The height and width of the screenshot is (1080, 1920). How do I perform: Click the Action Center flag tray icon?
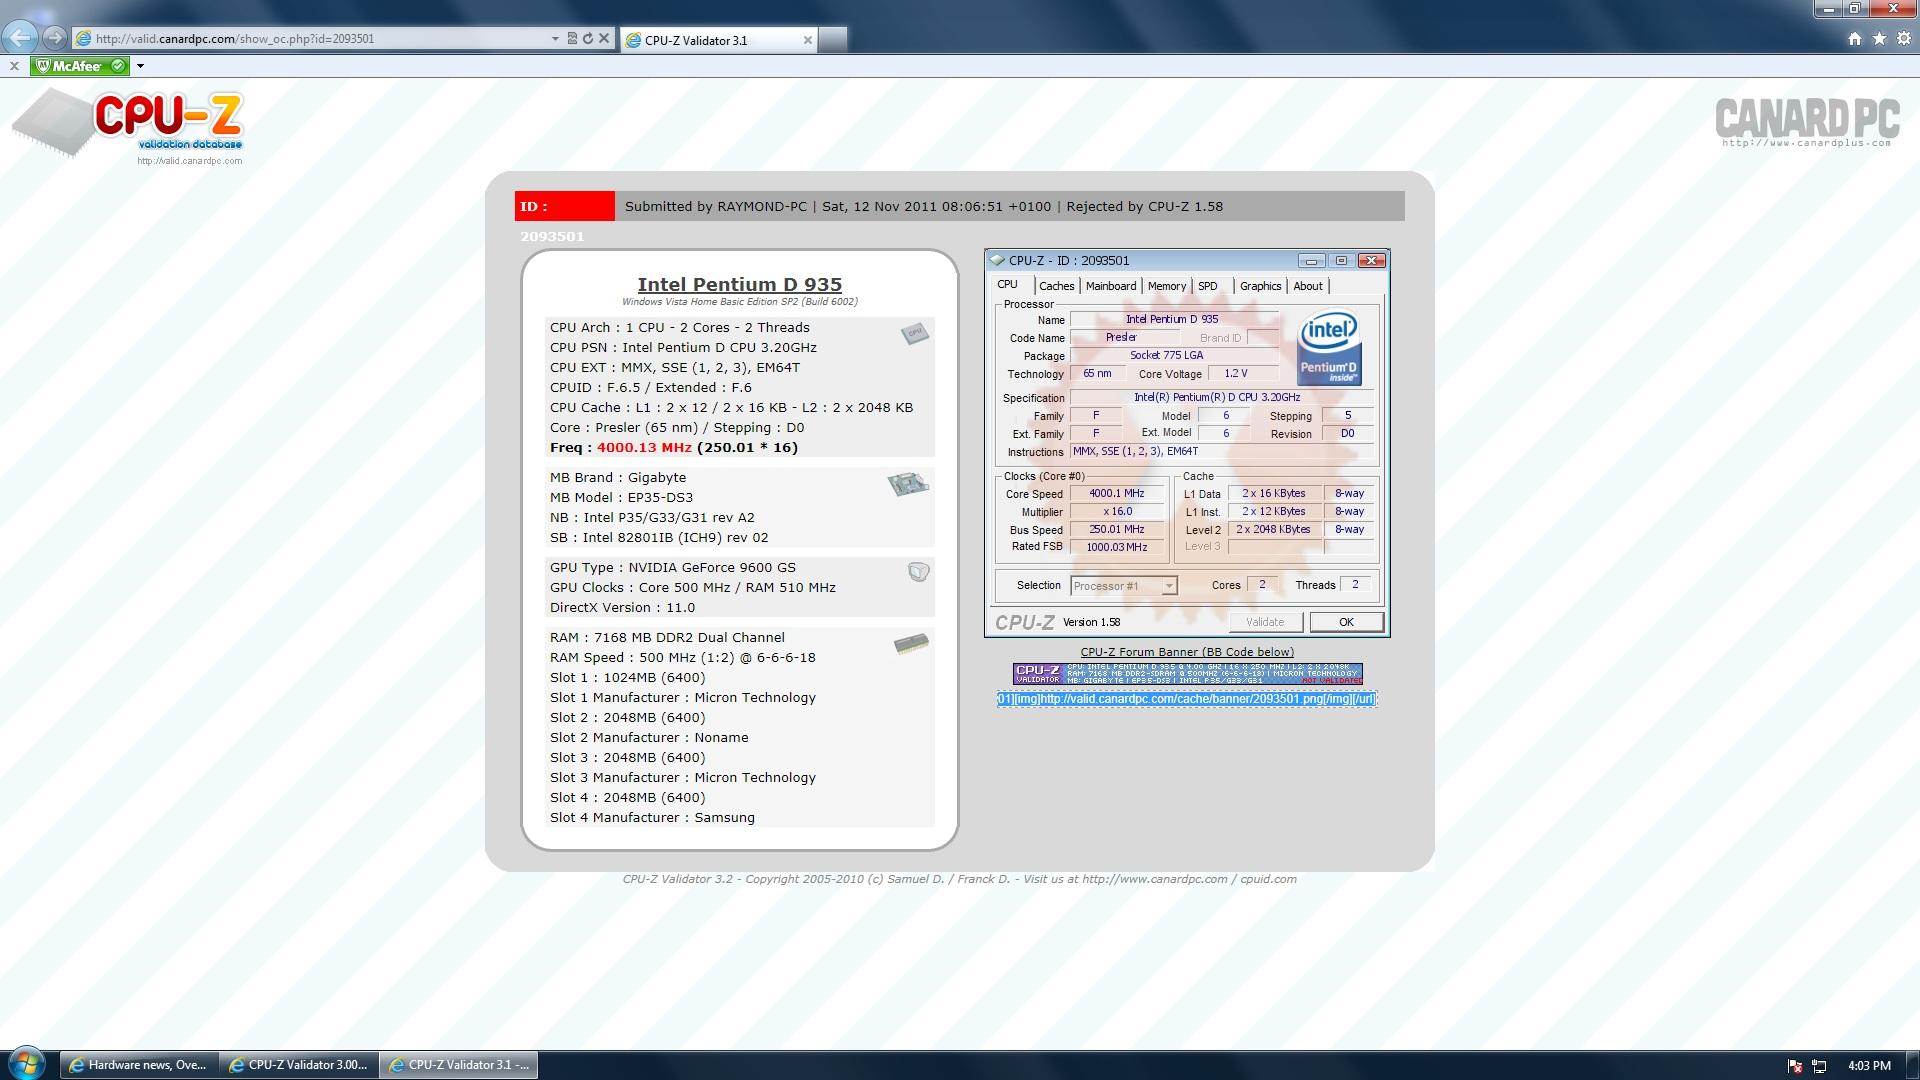(x=1795, y=1066)
